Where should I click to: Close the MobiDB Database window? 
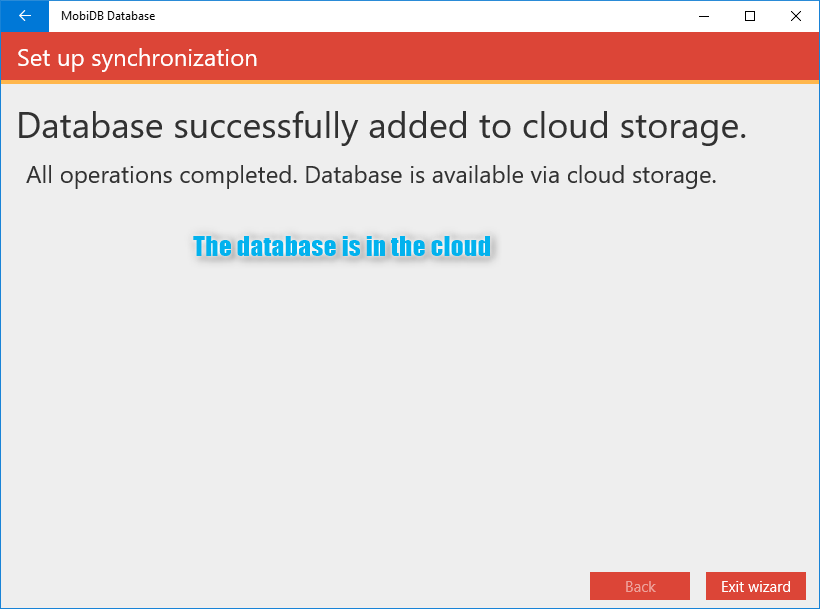796,16
